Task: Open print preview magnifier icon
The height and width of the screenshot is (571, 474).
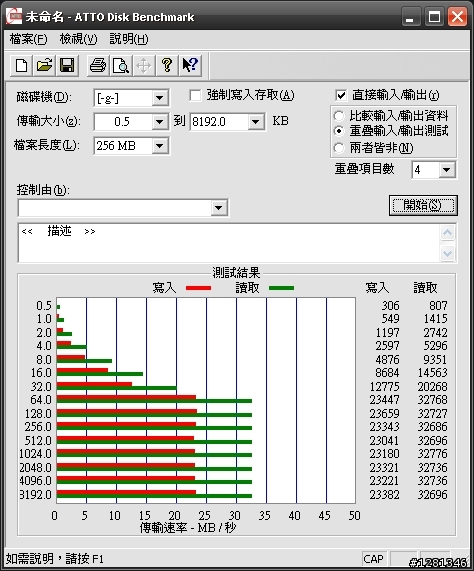Action: 121,66
